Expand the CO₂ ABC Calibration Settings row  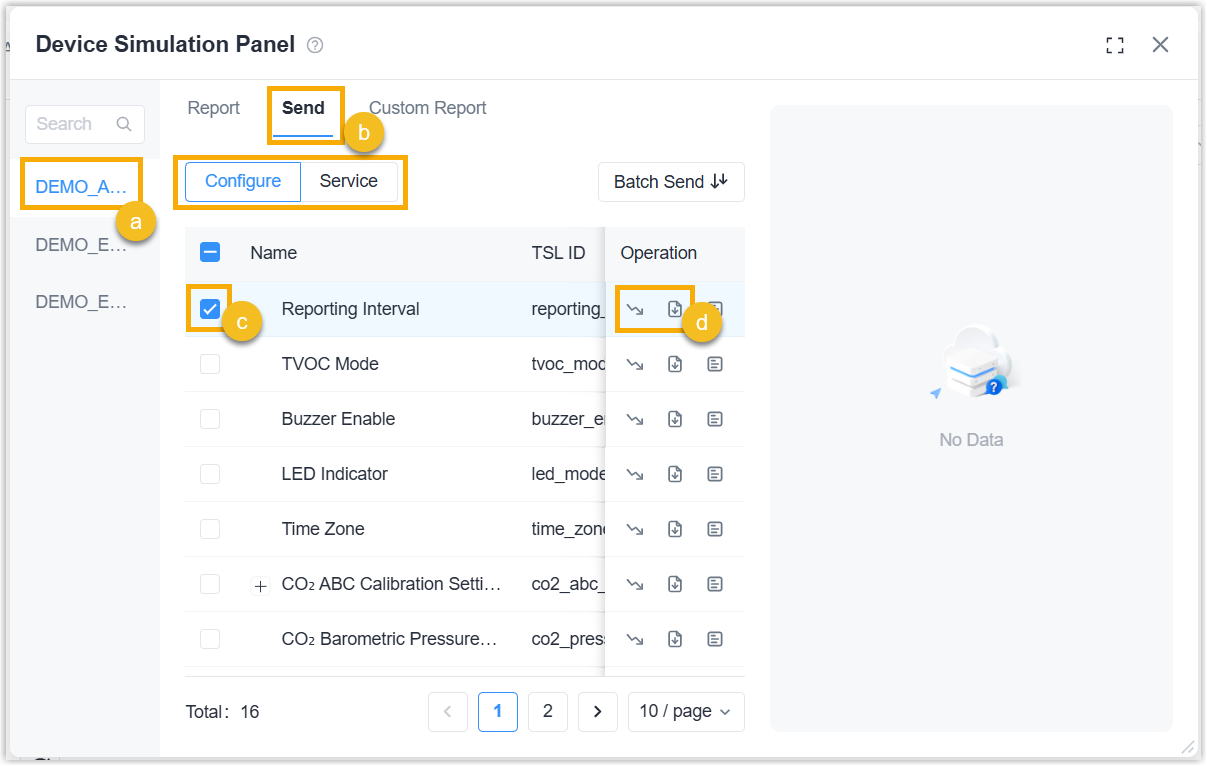pos(260,586)
